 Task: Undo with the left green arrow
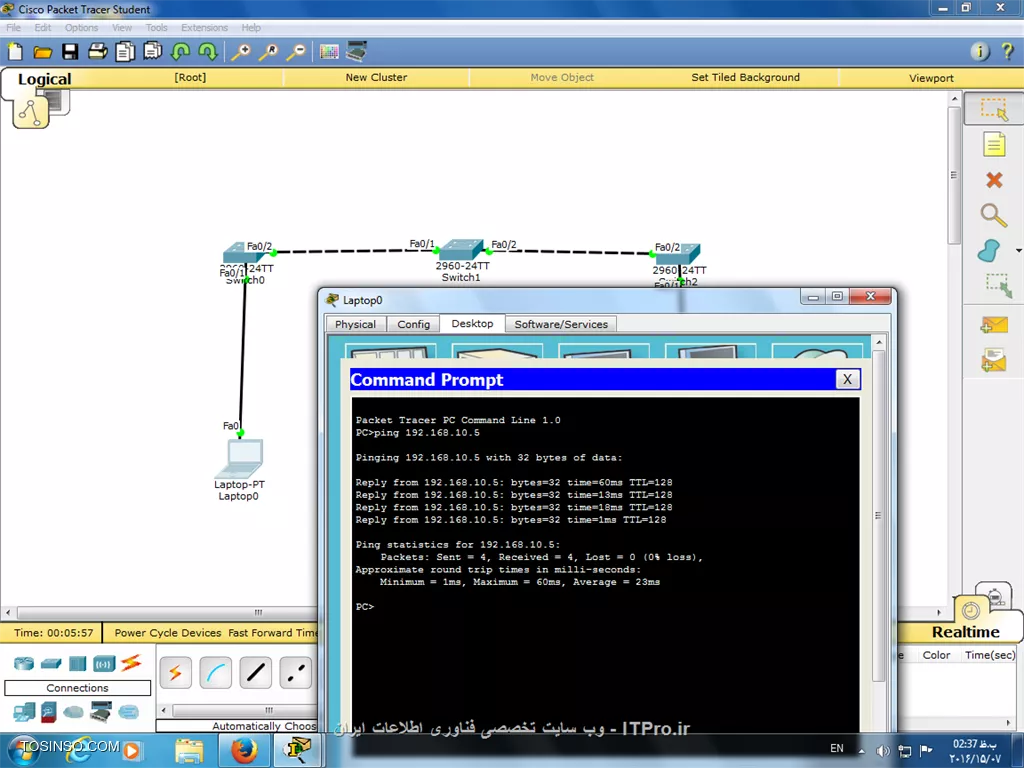tap(180, 52)
